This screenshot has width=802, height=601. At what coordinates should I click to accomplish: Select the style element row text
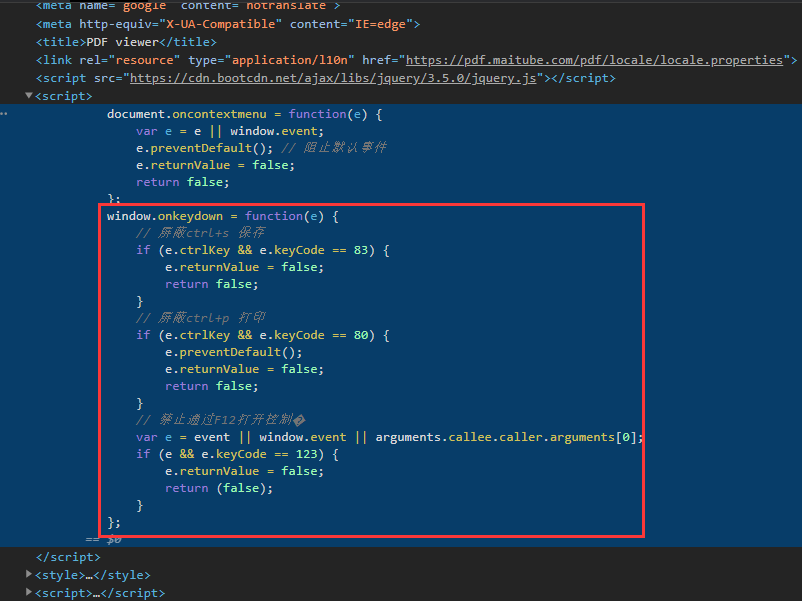pos(93,575)
